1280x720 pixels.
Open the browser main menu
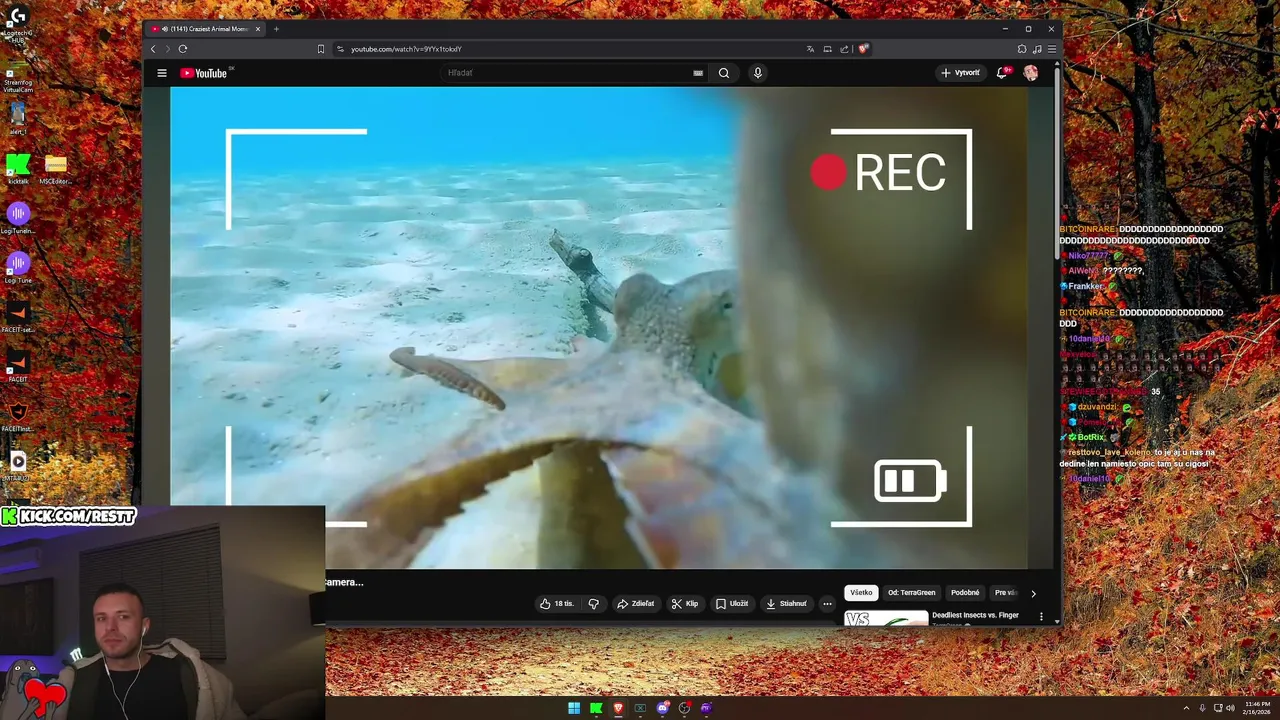1051,49
